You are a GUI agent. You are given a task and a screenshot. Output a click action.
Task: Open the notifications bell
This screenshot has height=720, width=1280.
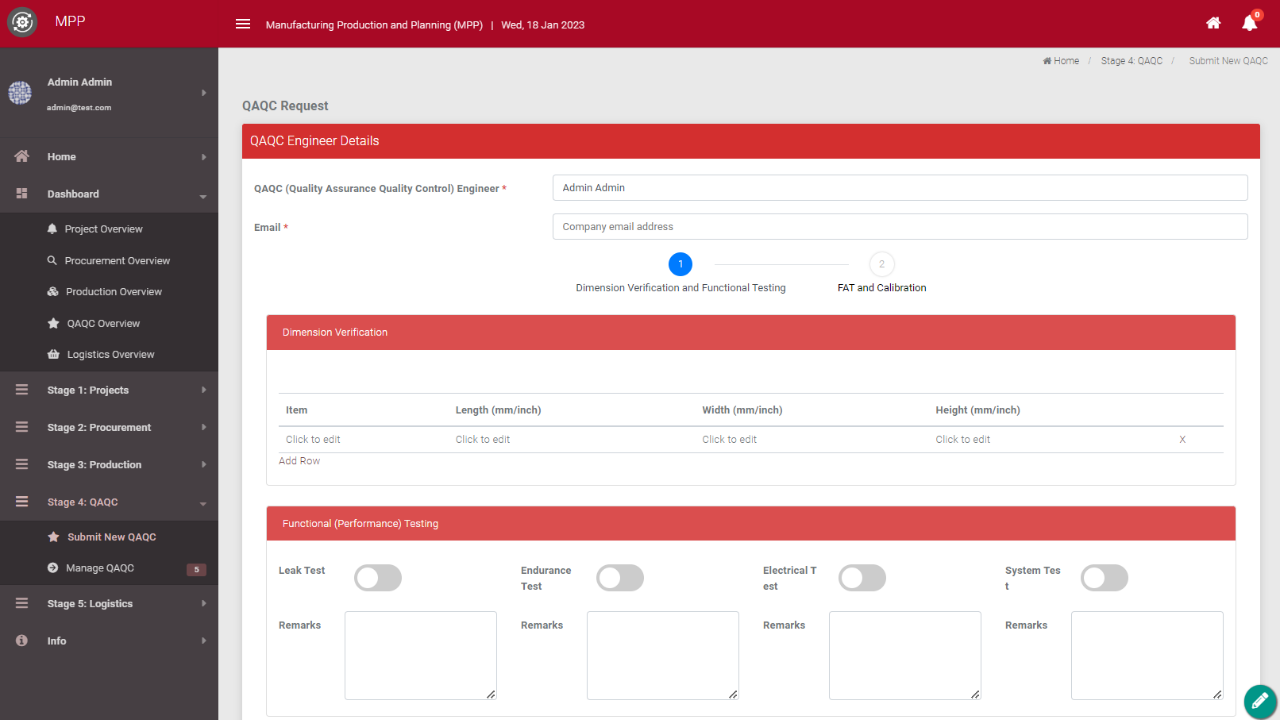pyautogui.click(x=1249, y=24)
